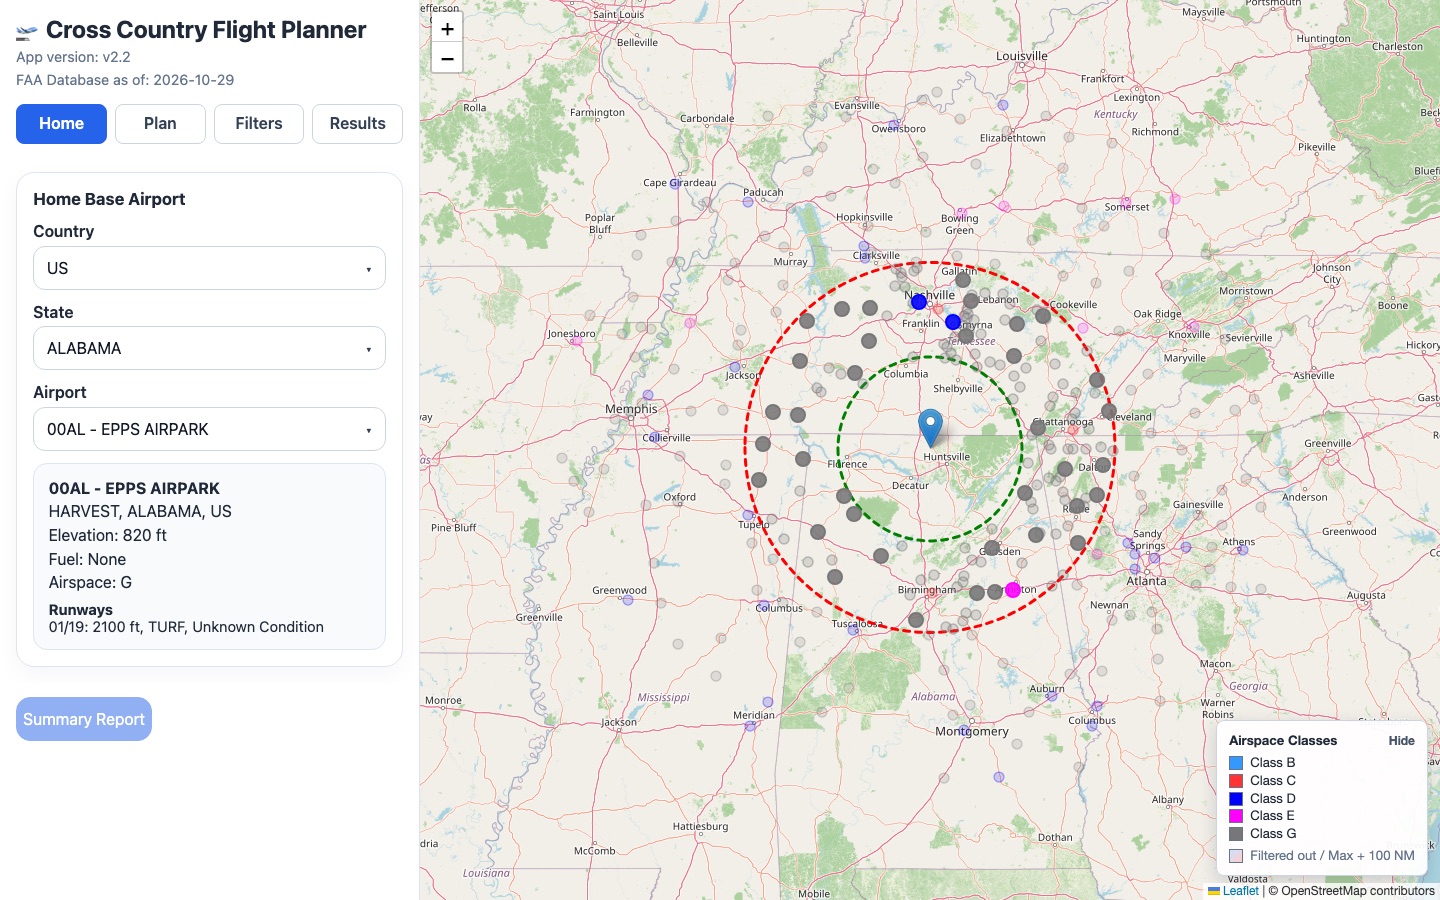Click the blue home base map pin

[930, 428]
